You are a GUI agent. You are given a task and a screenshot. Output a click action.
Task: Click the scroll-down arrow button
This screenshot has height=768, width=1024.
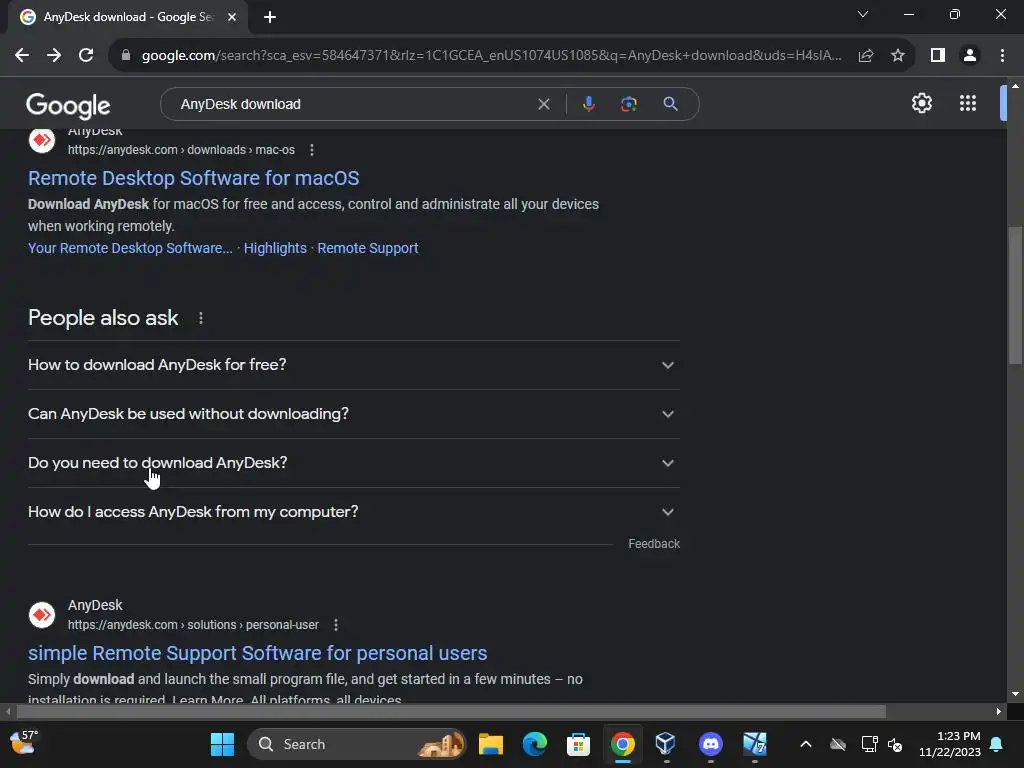point(1015,694)
